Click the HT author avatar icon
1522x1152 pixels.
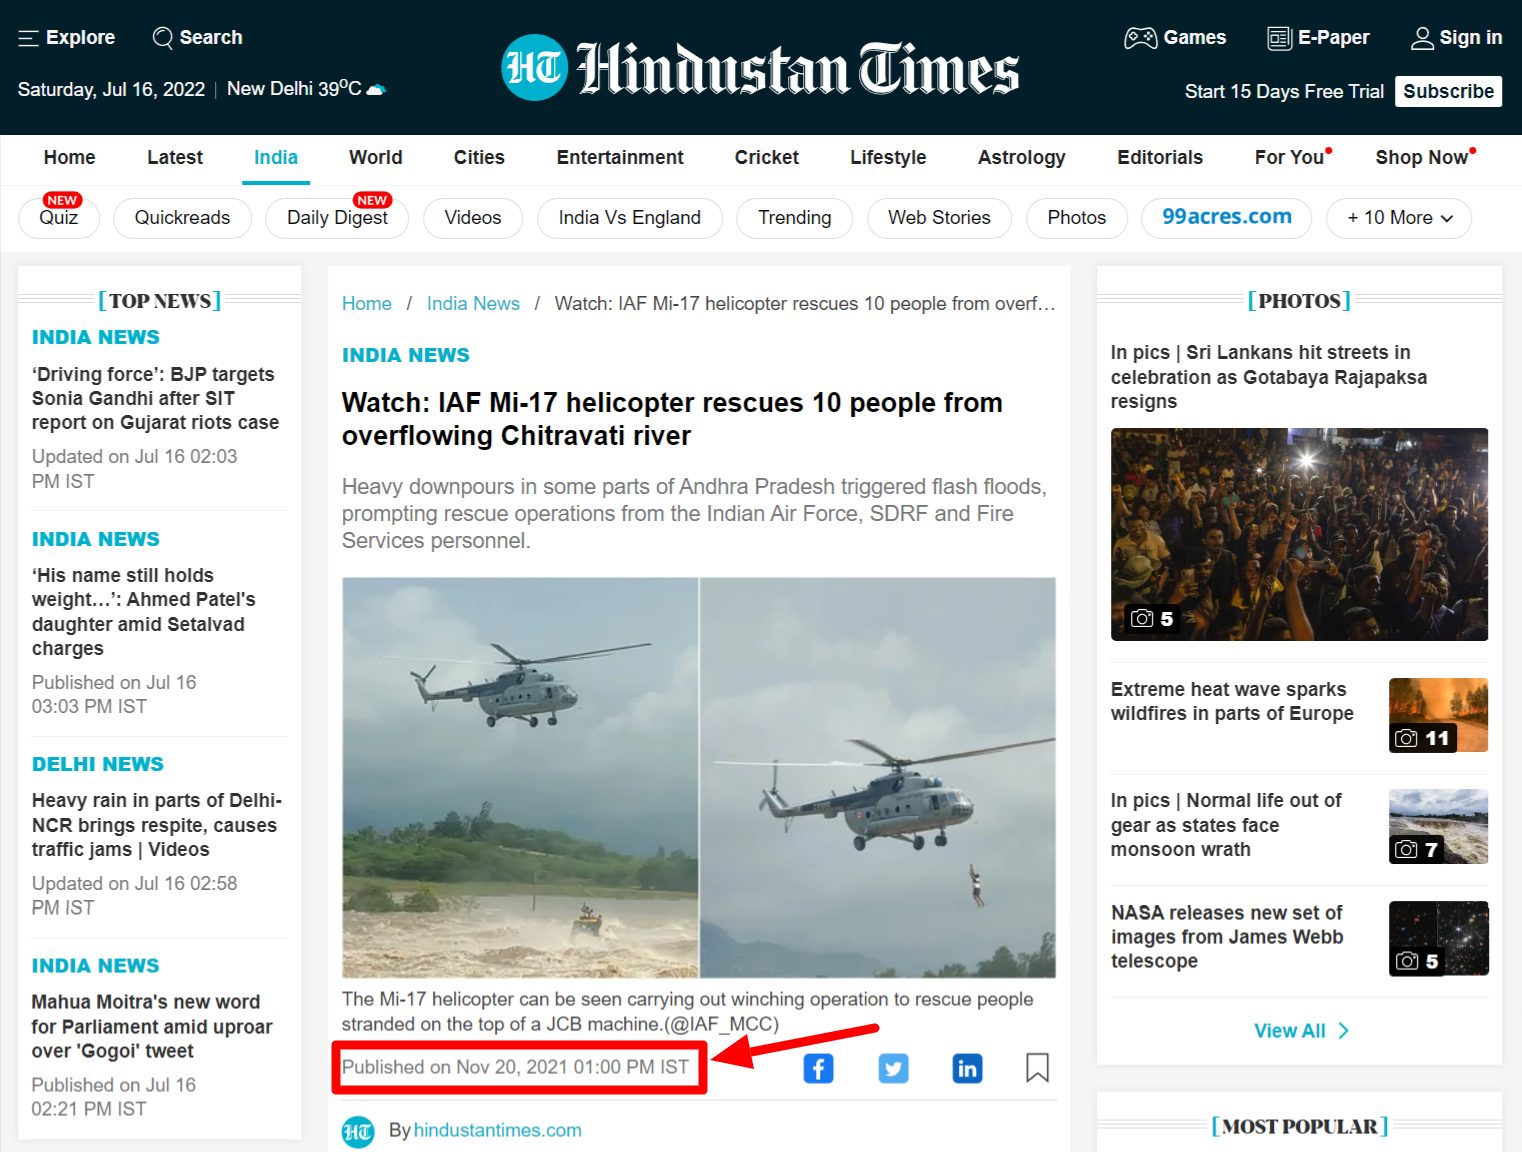coord(358,1131)
